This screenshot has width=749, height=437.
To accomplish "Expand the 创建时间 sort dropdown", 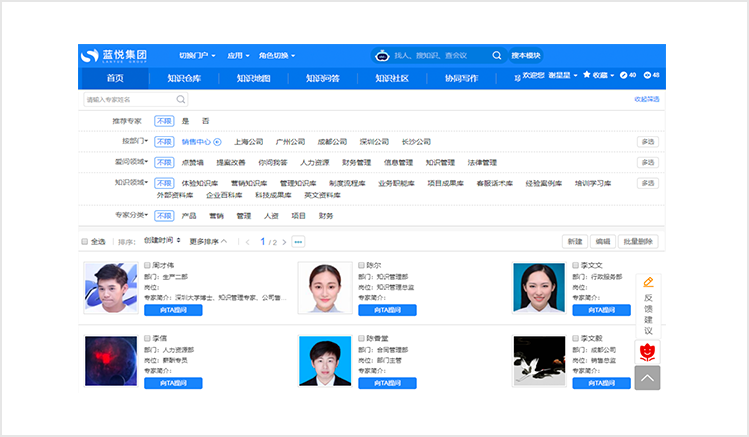I will tap(162, 241).
